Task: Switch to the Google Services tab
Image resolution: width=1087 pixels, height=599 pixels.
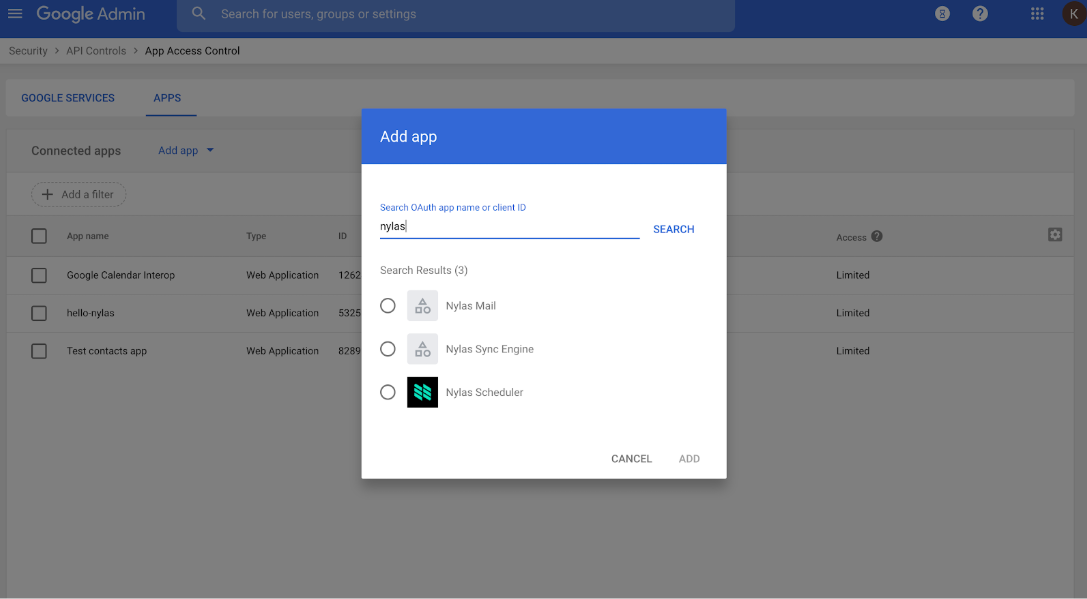Action: pyautogui.click(x=68, y=98)
